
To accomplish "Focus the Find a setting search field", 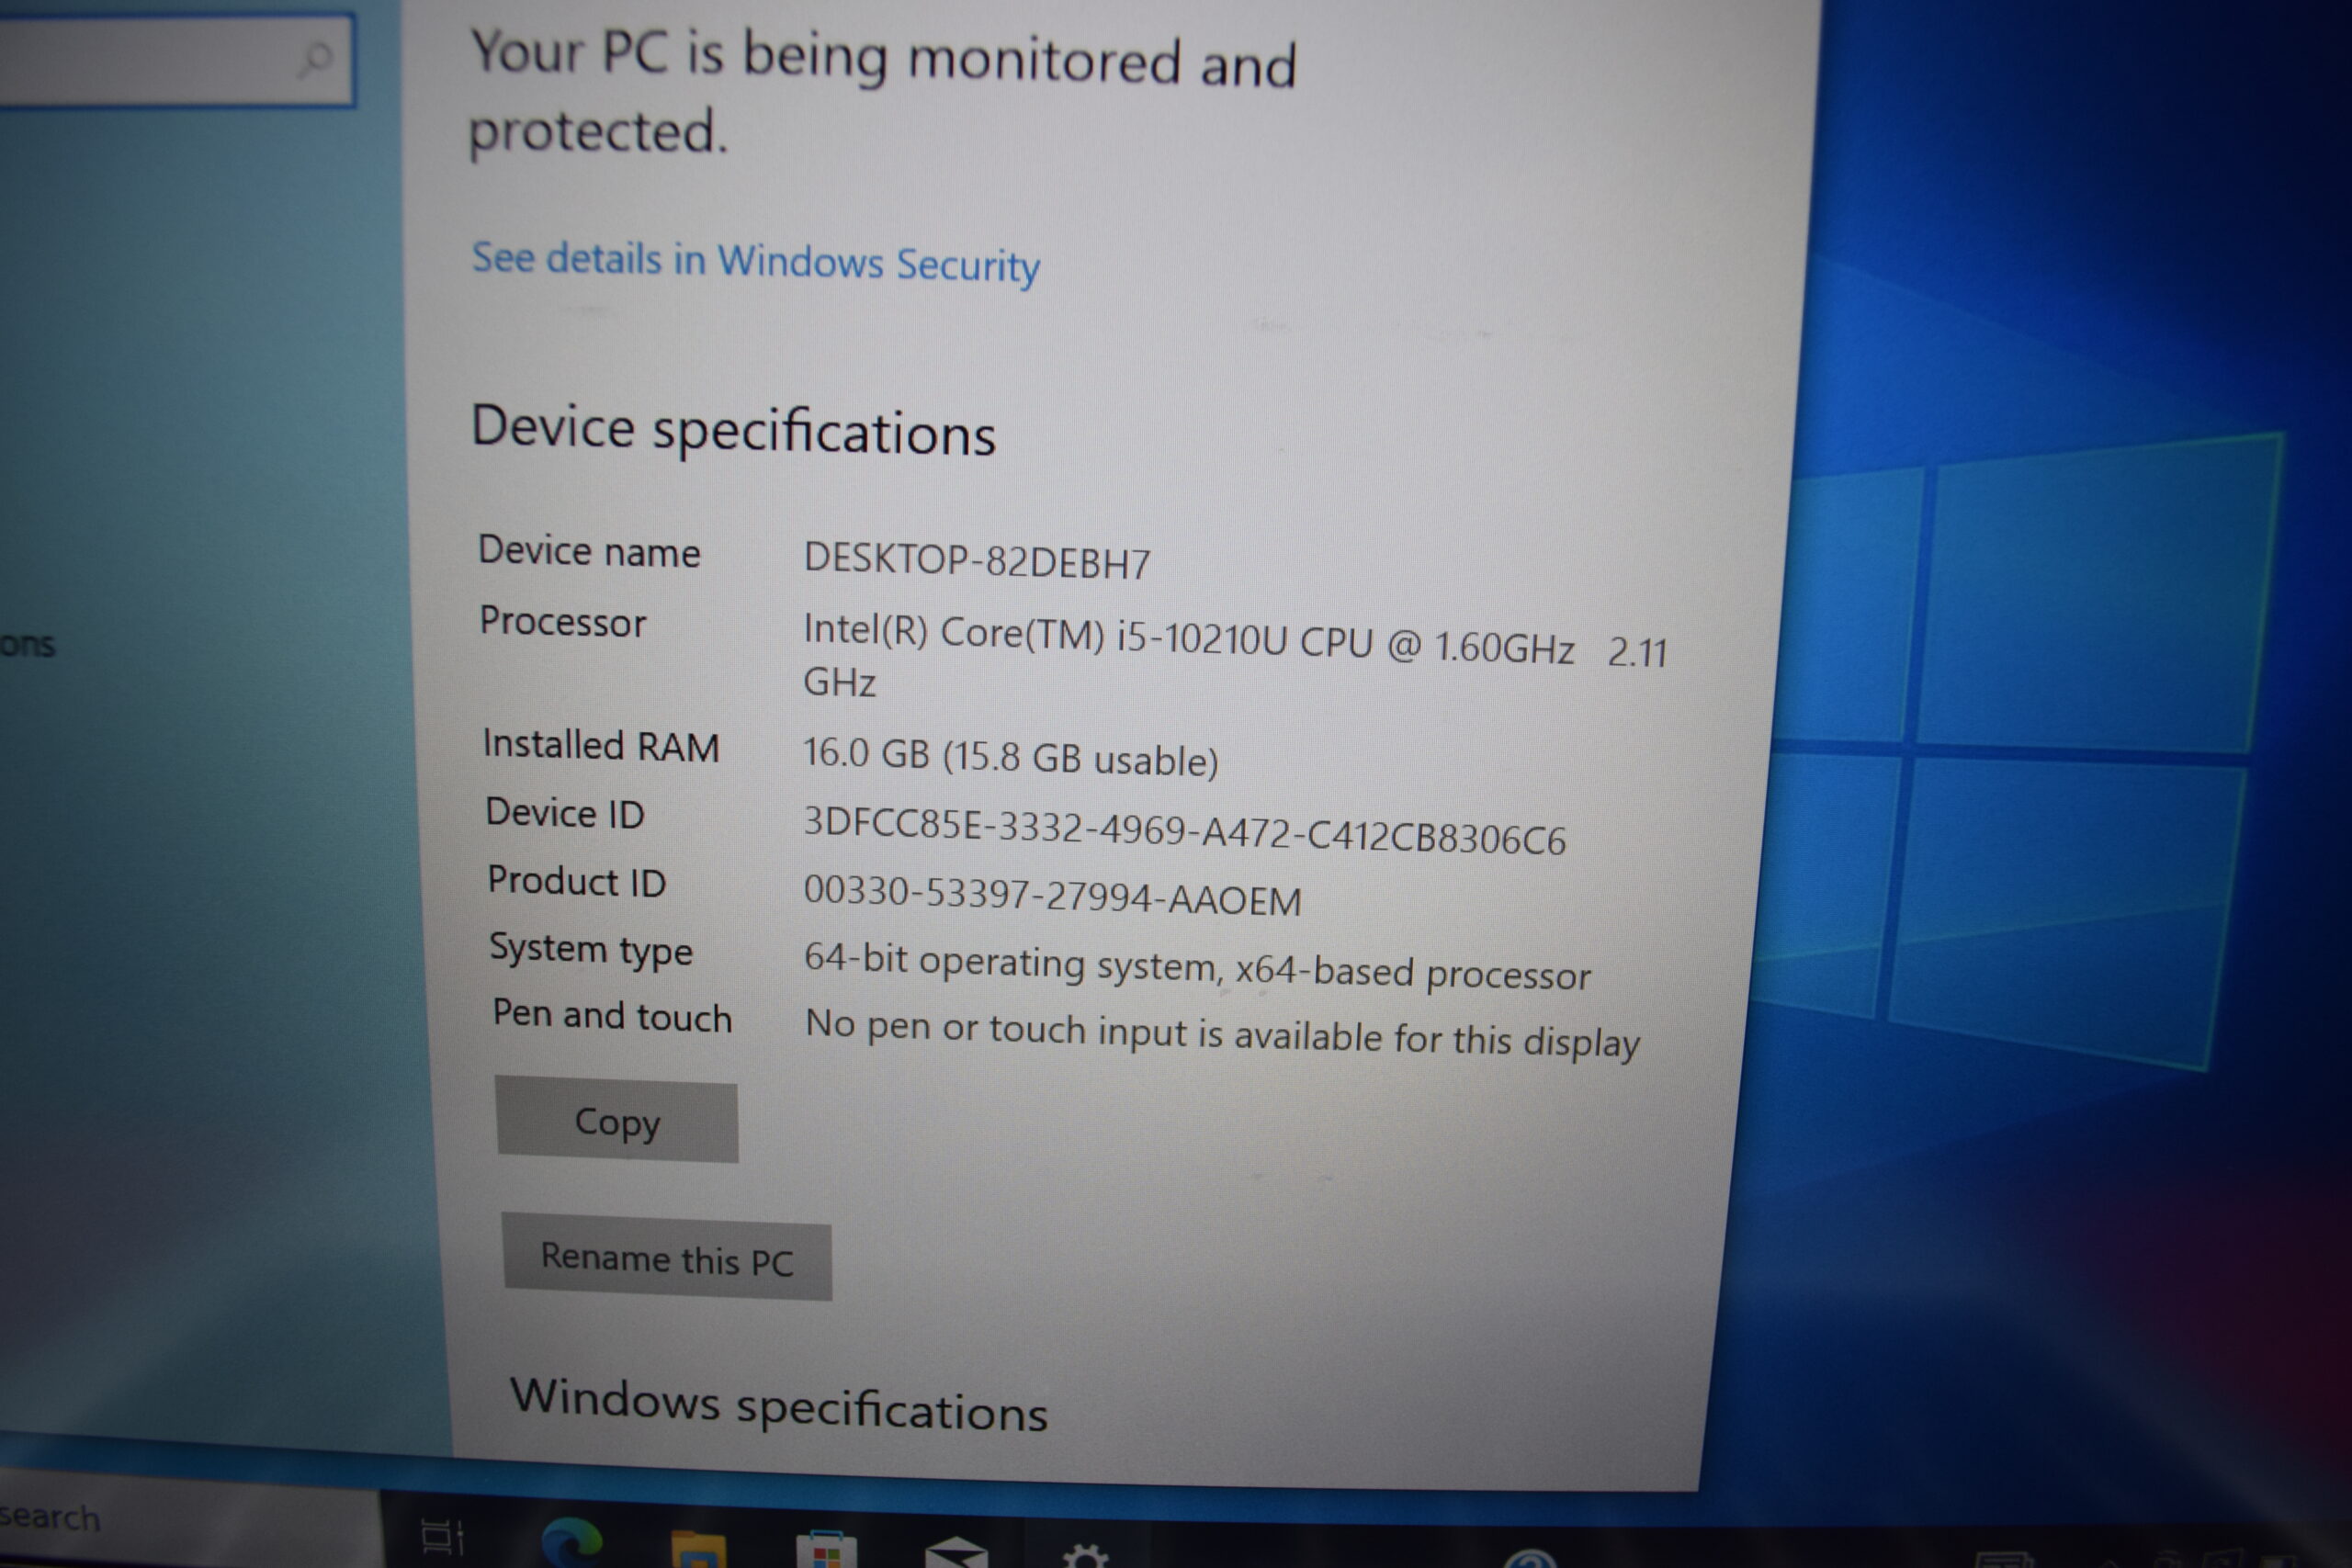I will 176,59.
